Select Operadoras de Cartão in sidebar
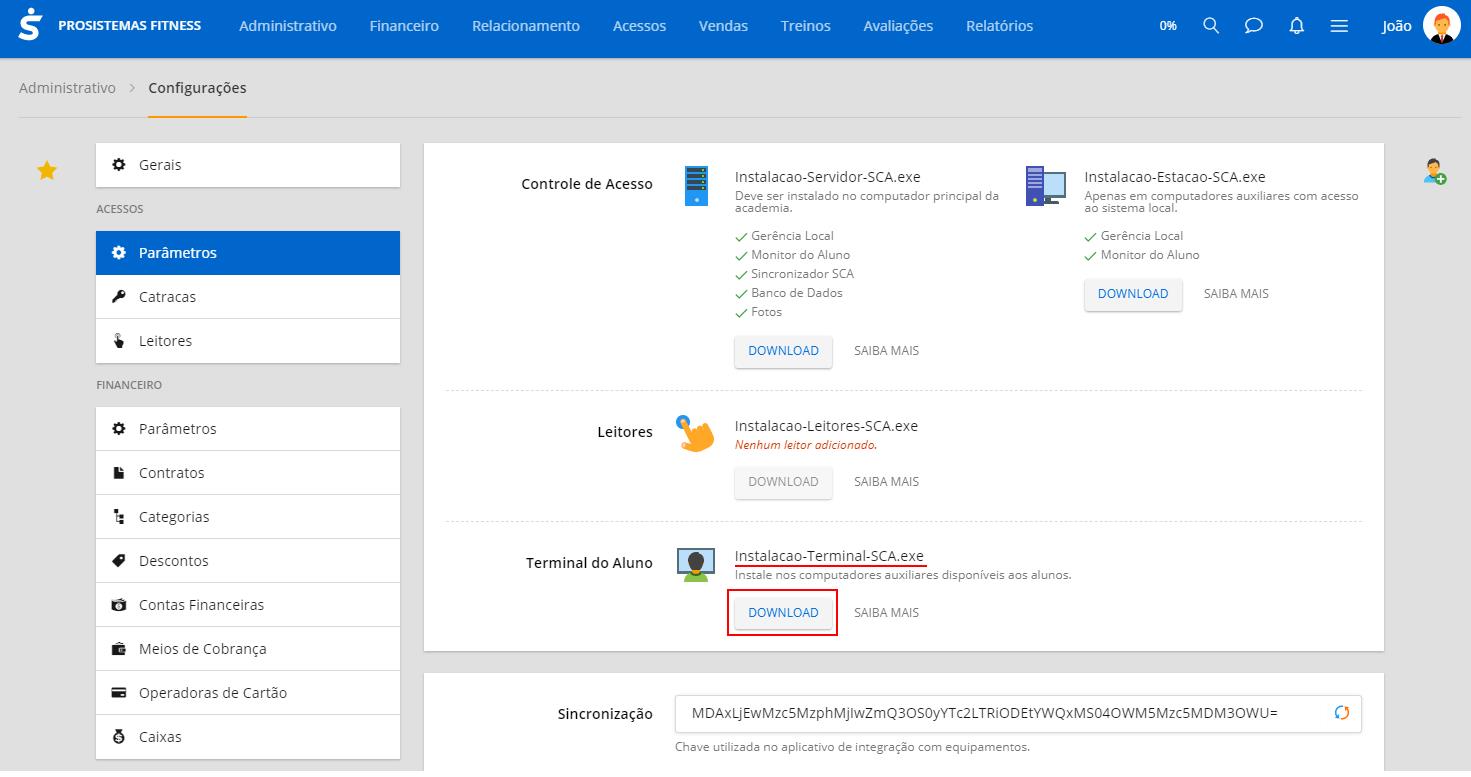1471x777 pixels. click(x=248, y=693)
